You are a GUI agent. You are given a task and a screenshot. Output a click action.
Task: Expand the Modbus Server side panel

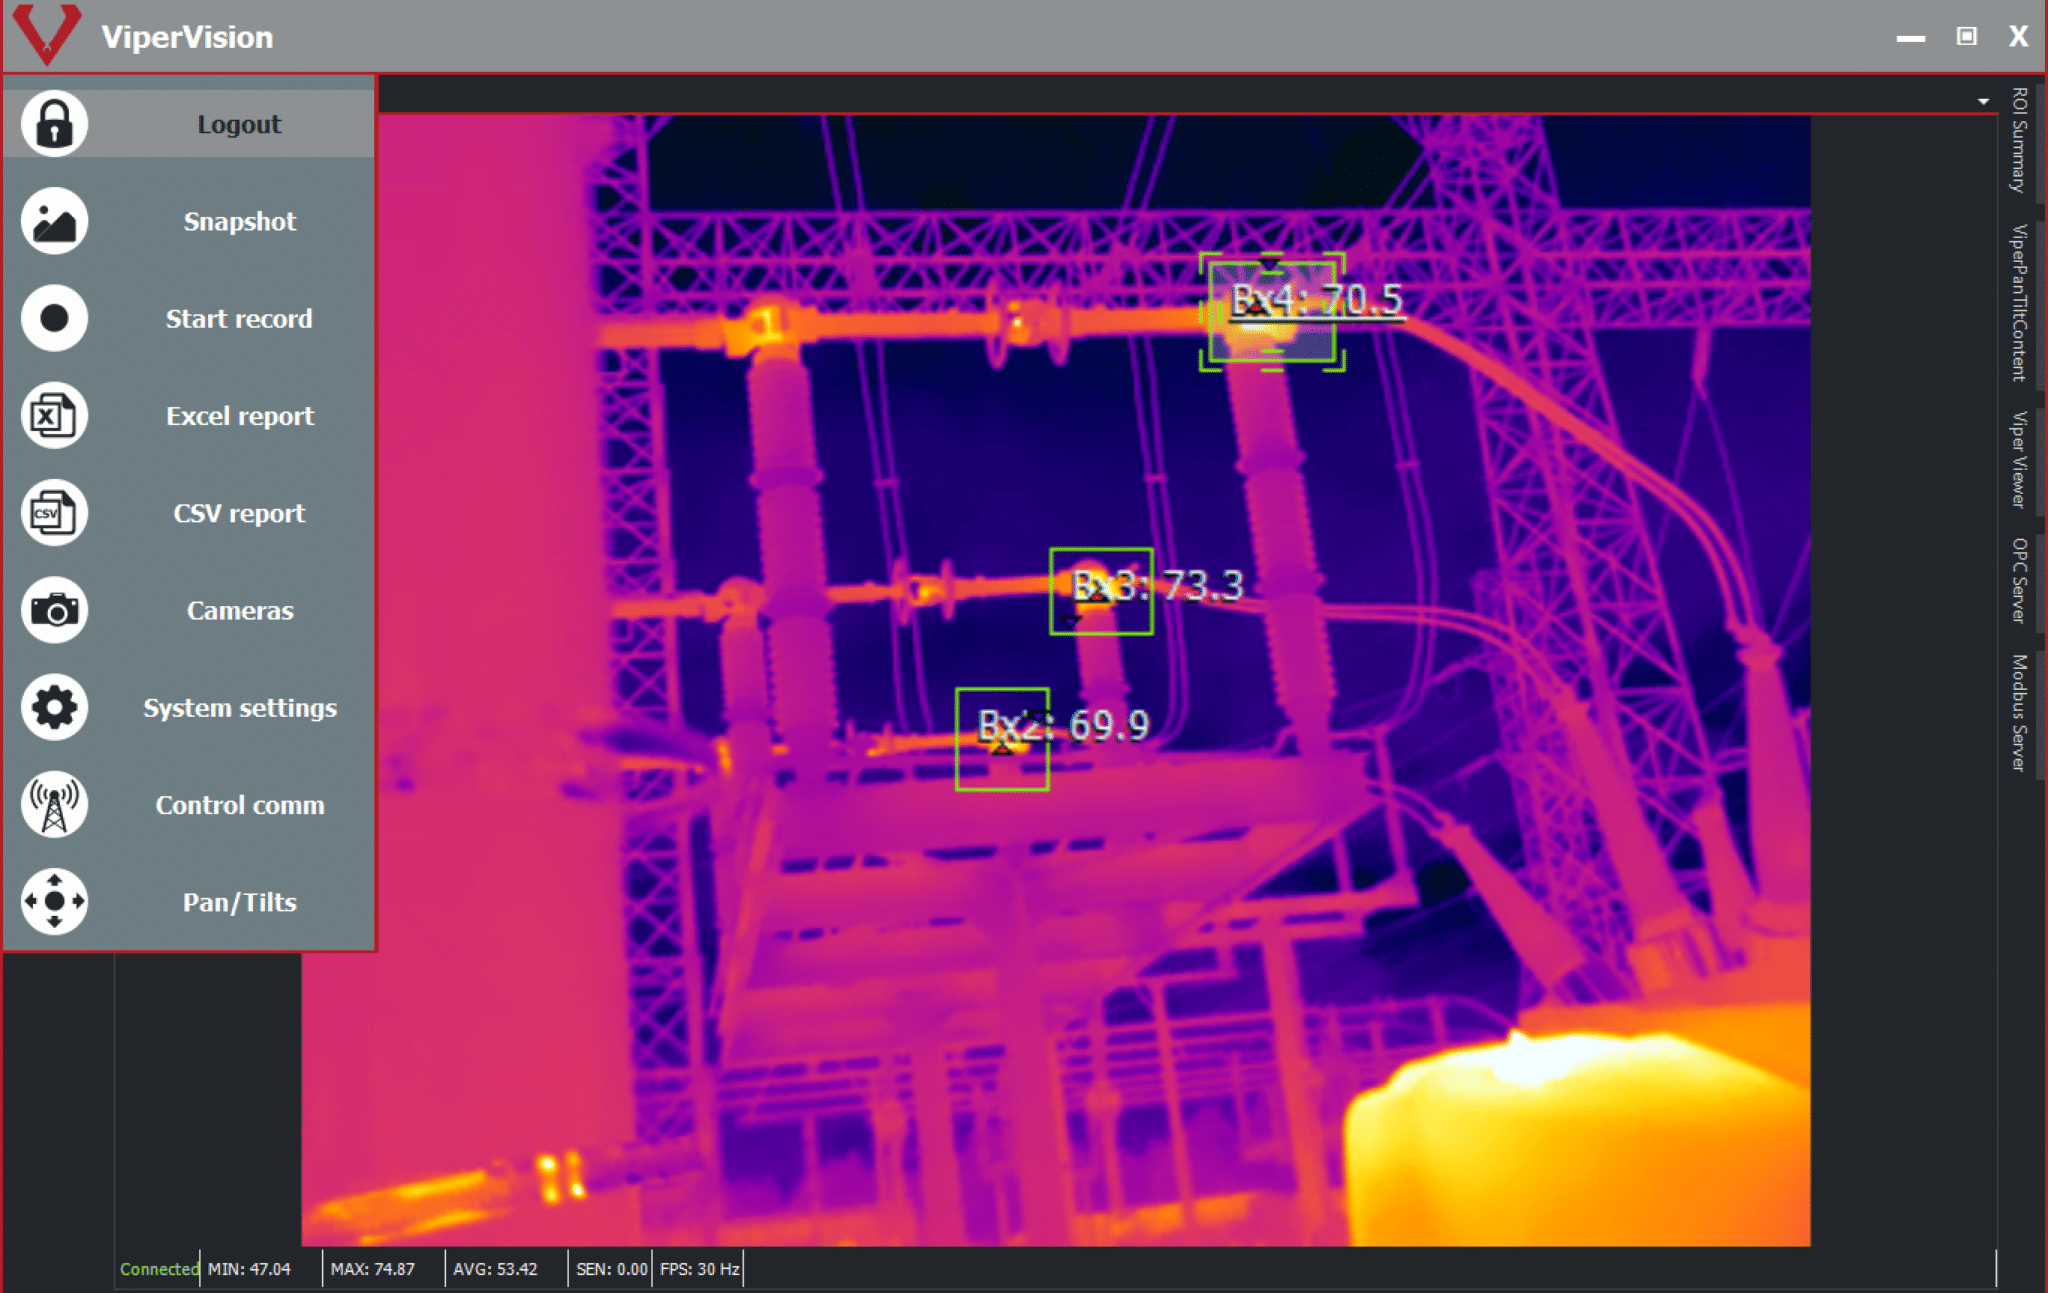click(x=2019, y=712)
